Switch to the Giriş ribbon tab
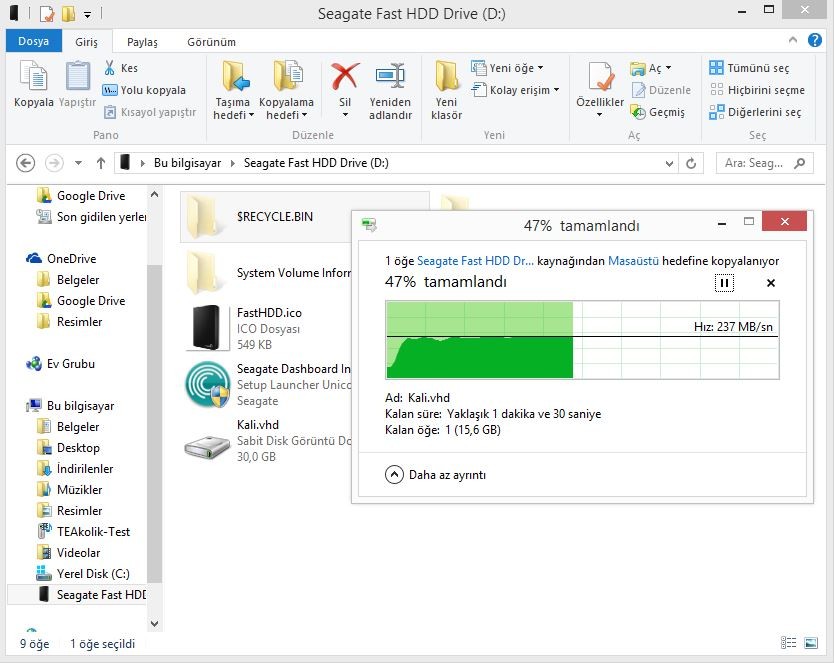The width and height of the screenshot is (834, 663). pyautogui.click(x=86, y=41)
